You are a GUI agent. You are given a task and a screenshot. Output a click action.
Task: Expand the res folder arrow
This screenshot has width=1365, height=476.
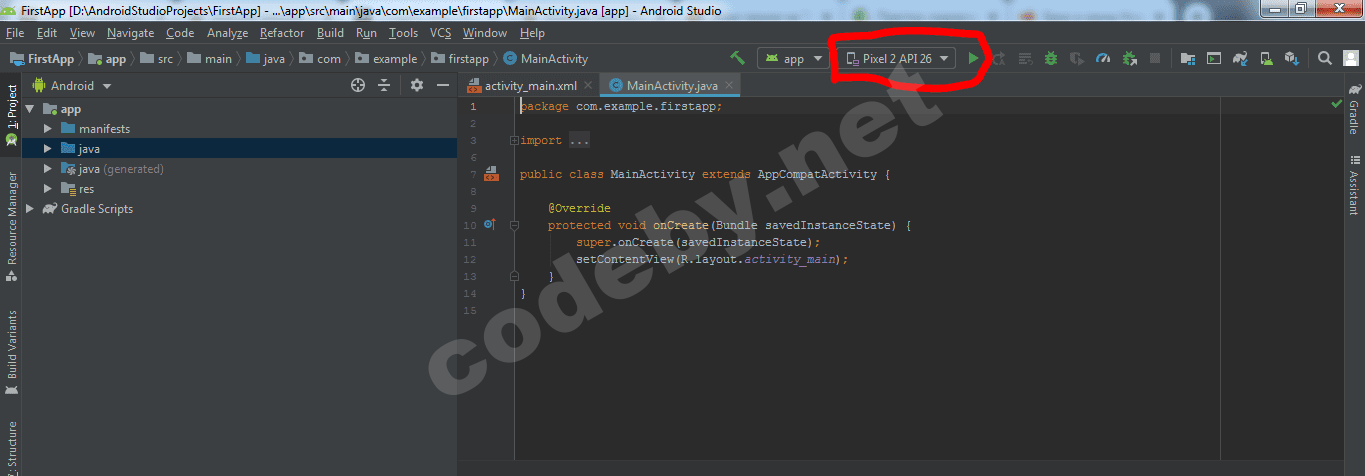[48, 189]
